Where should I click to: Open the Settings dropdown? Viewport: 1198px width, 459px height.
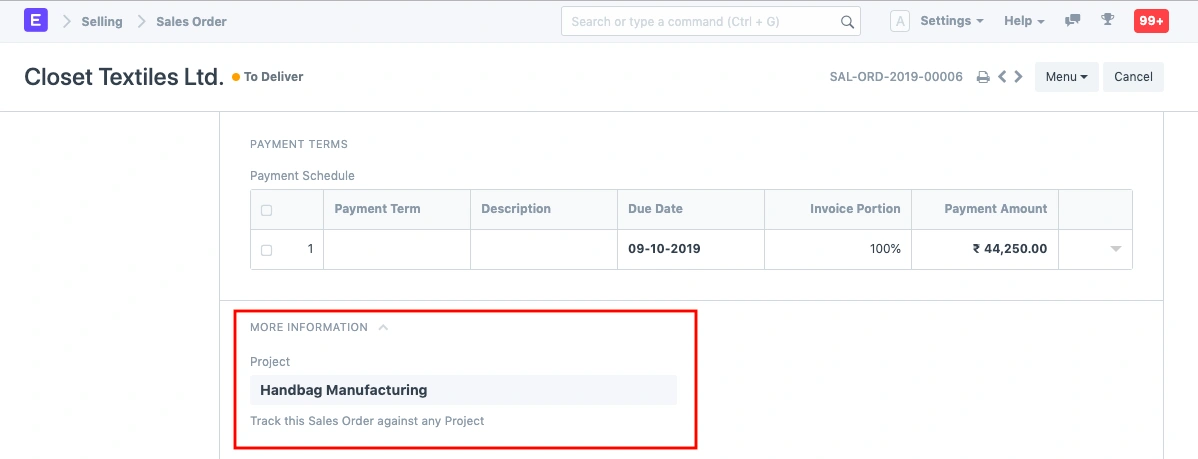pyautogui.click(x=951, y=21)
